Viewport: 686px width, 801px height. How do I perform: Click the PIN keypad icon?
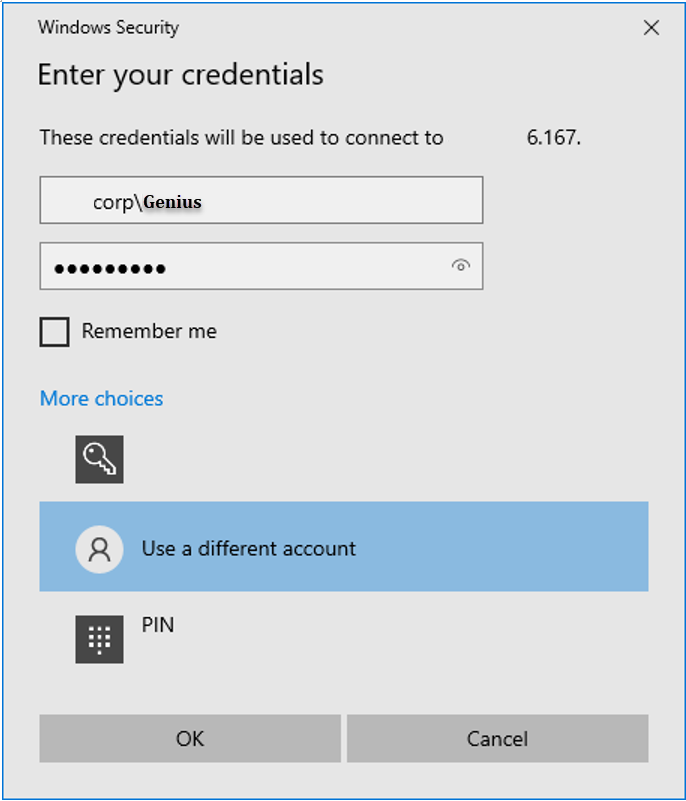[x=99, y=639]
